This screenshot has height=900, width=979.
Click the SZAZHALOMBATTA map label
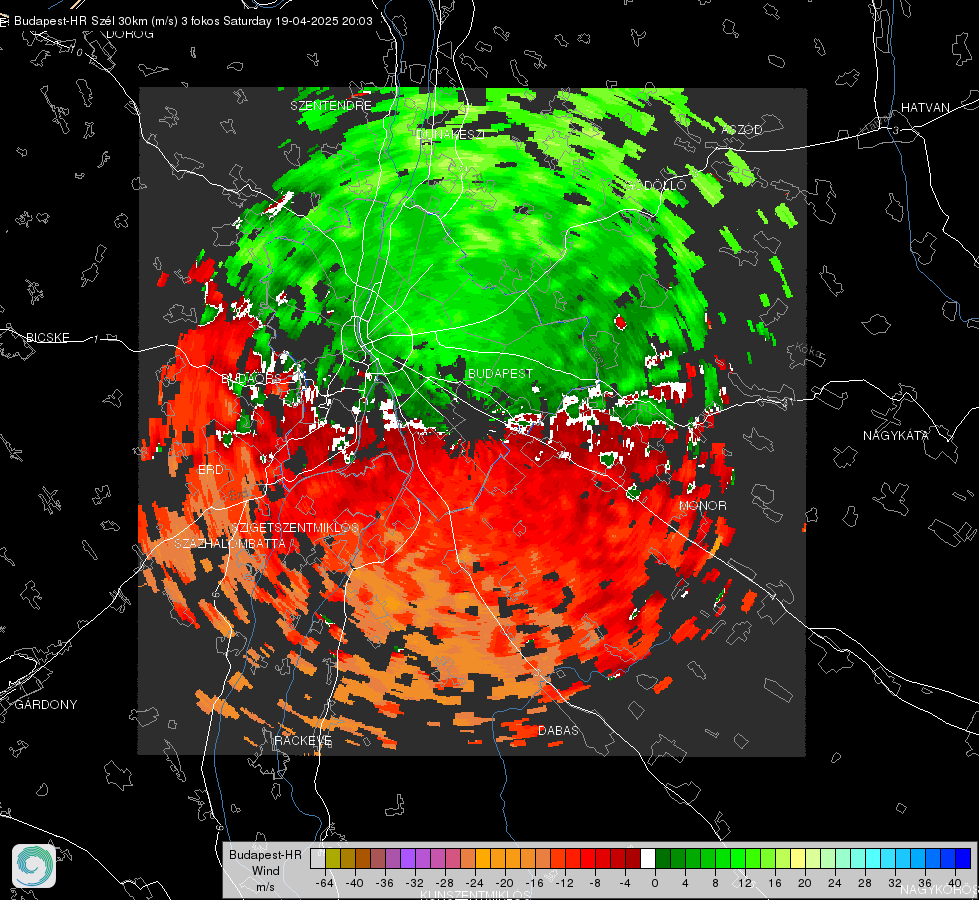[230, 543]
